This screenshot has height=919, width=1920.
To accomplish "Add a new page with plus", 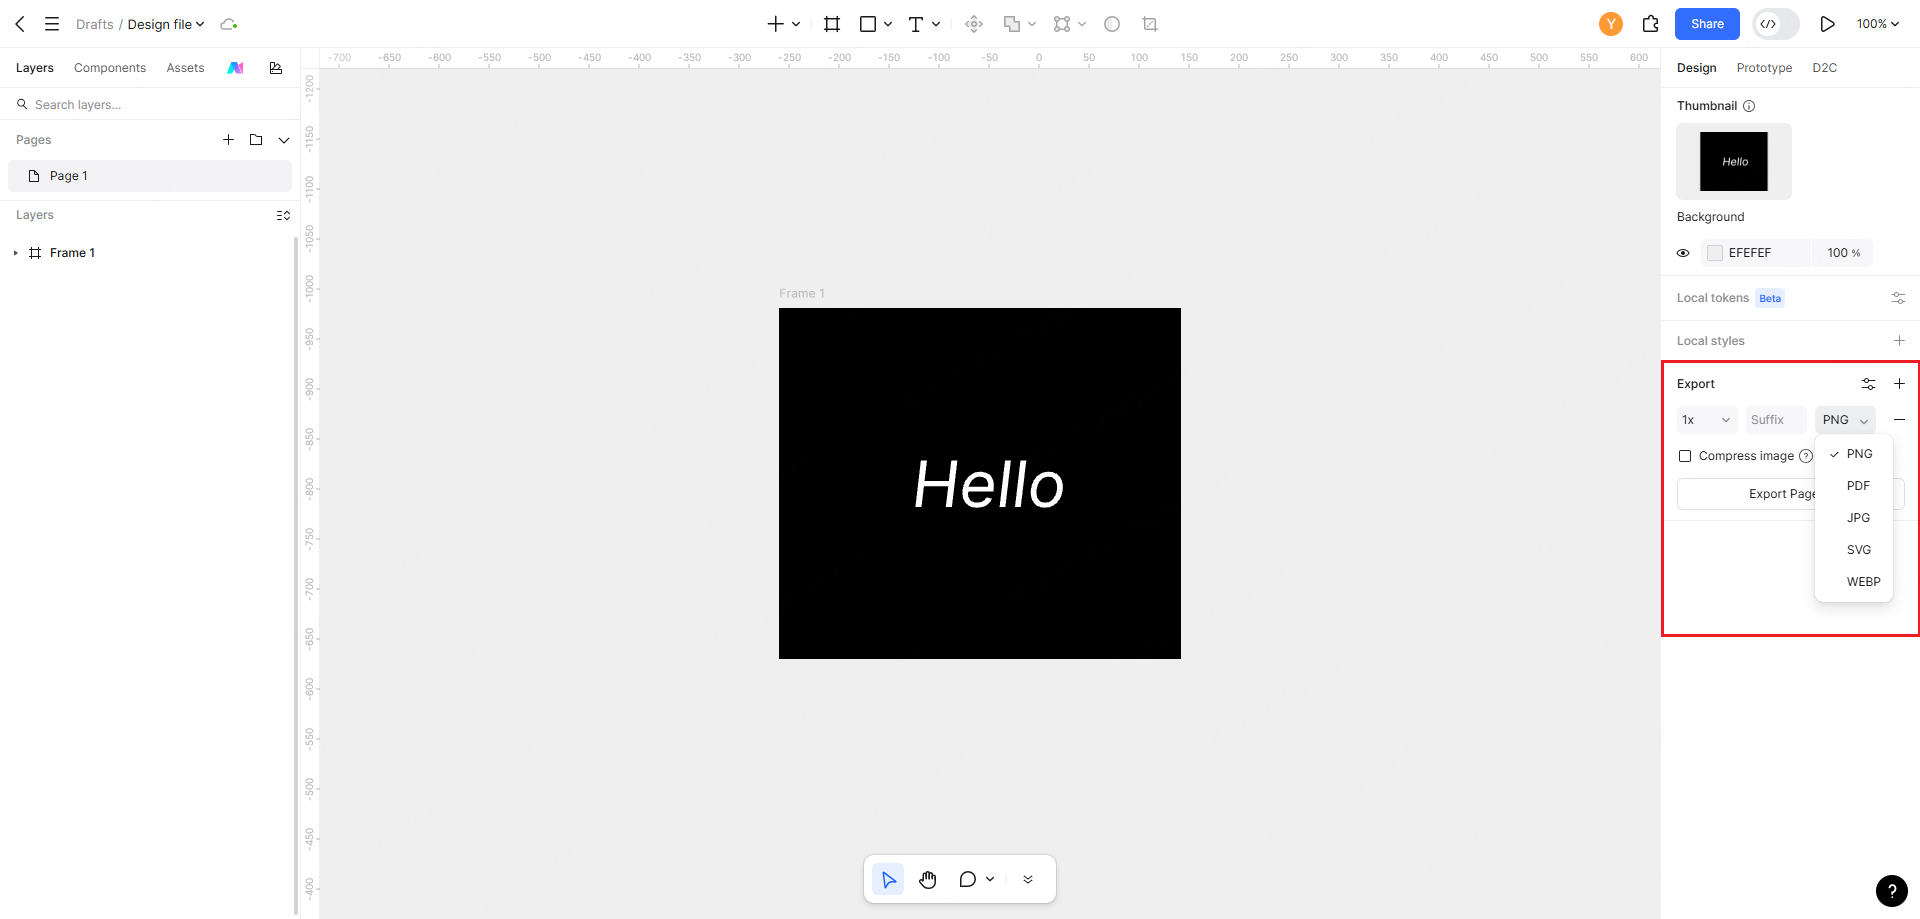I will click(228, 140).
